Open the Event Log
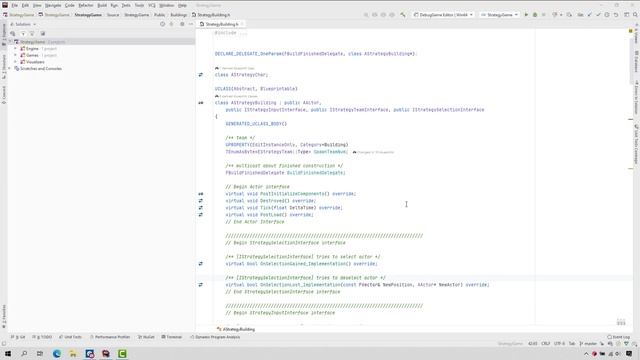Viewport: 640px width, 360px height. coord(619,337)
